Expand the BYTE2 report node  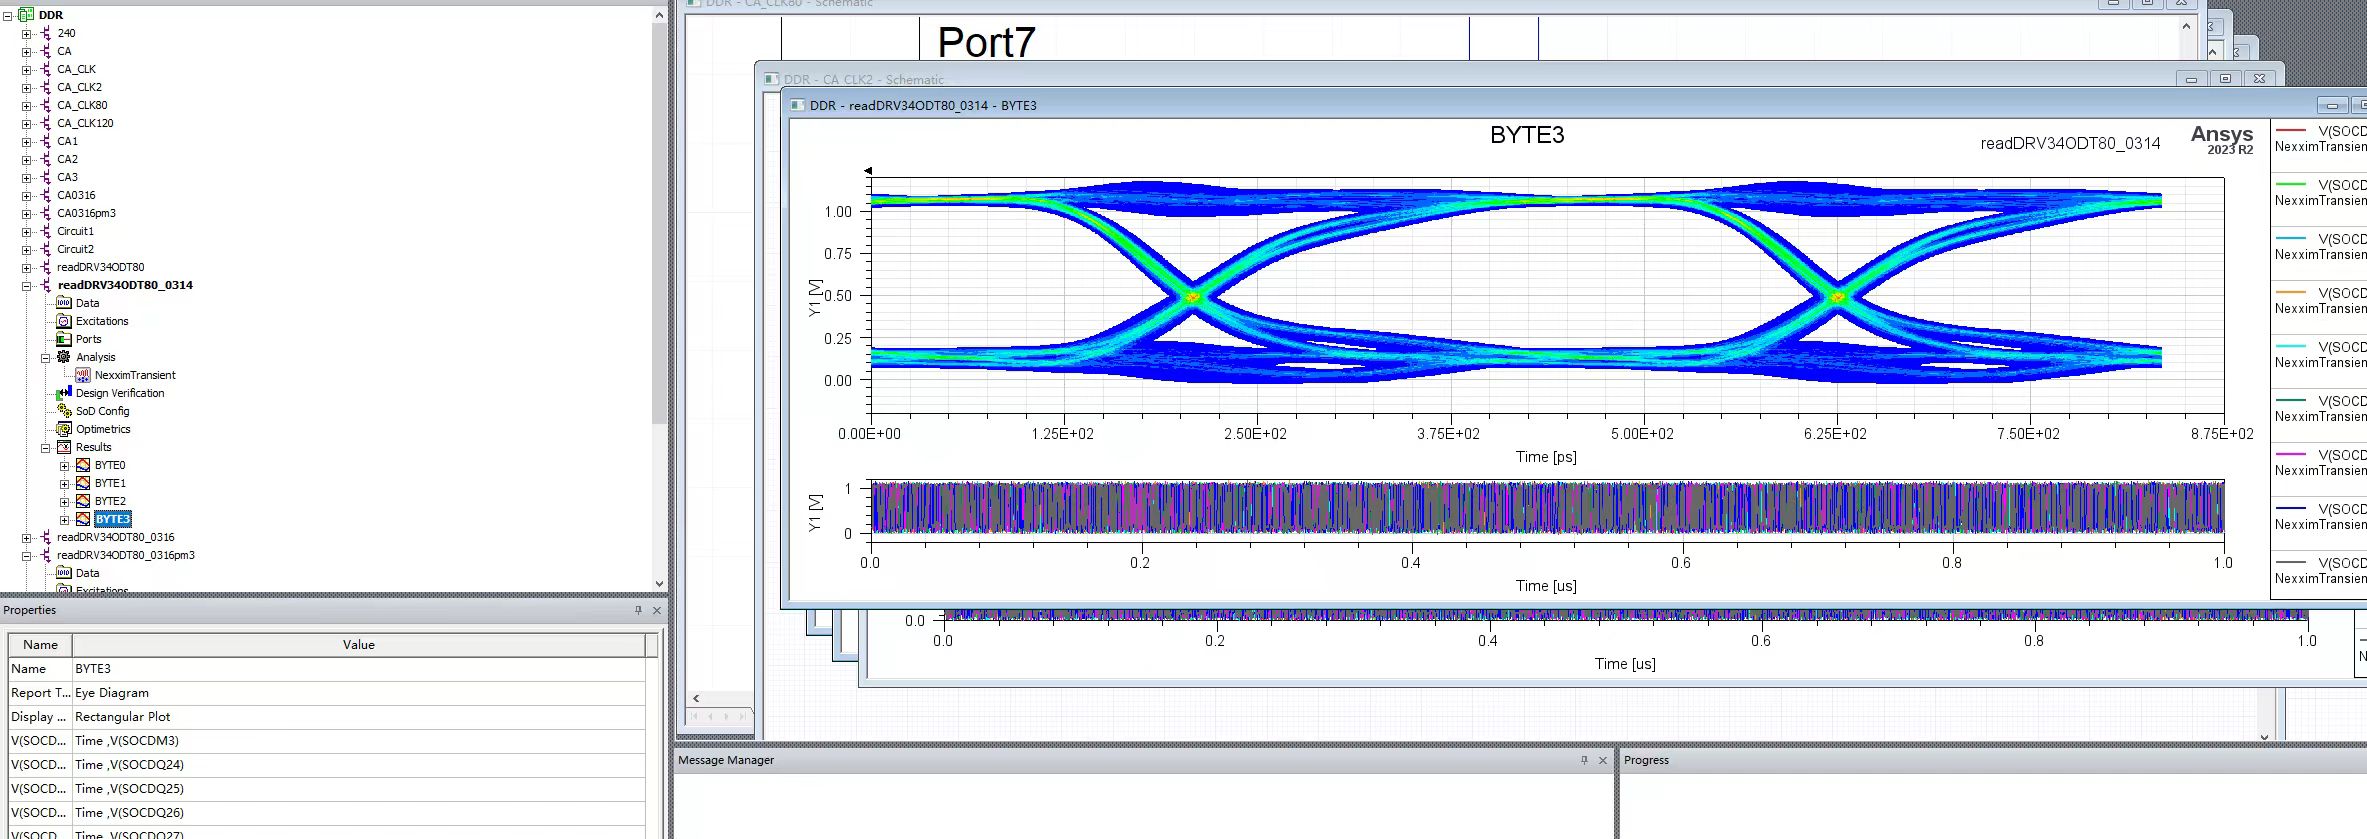[65, 502]
